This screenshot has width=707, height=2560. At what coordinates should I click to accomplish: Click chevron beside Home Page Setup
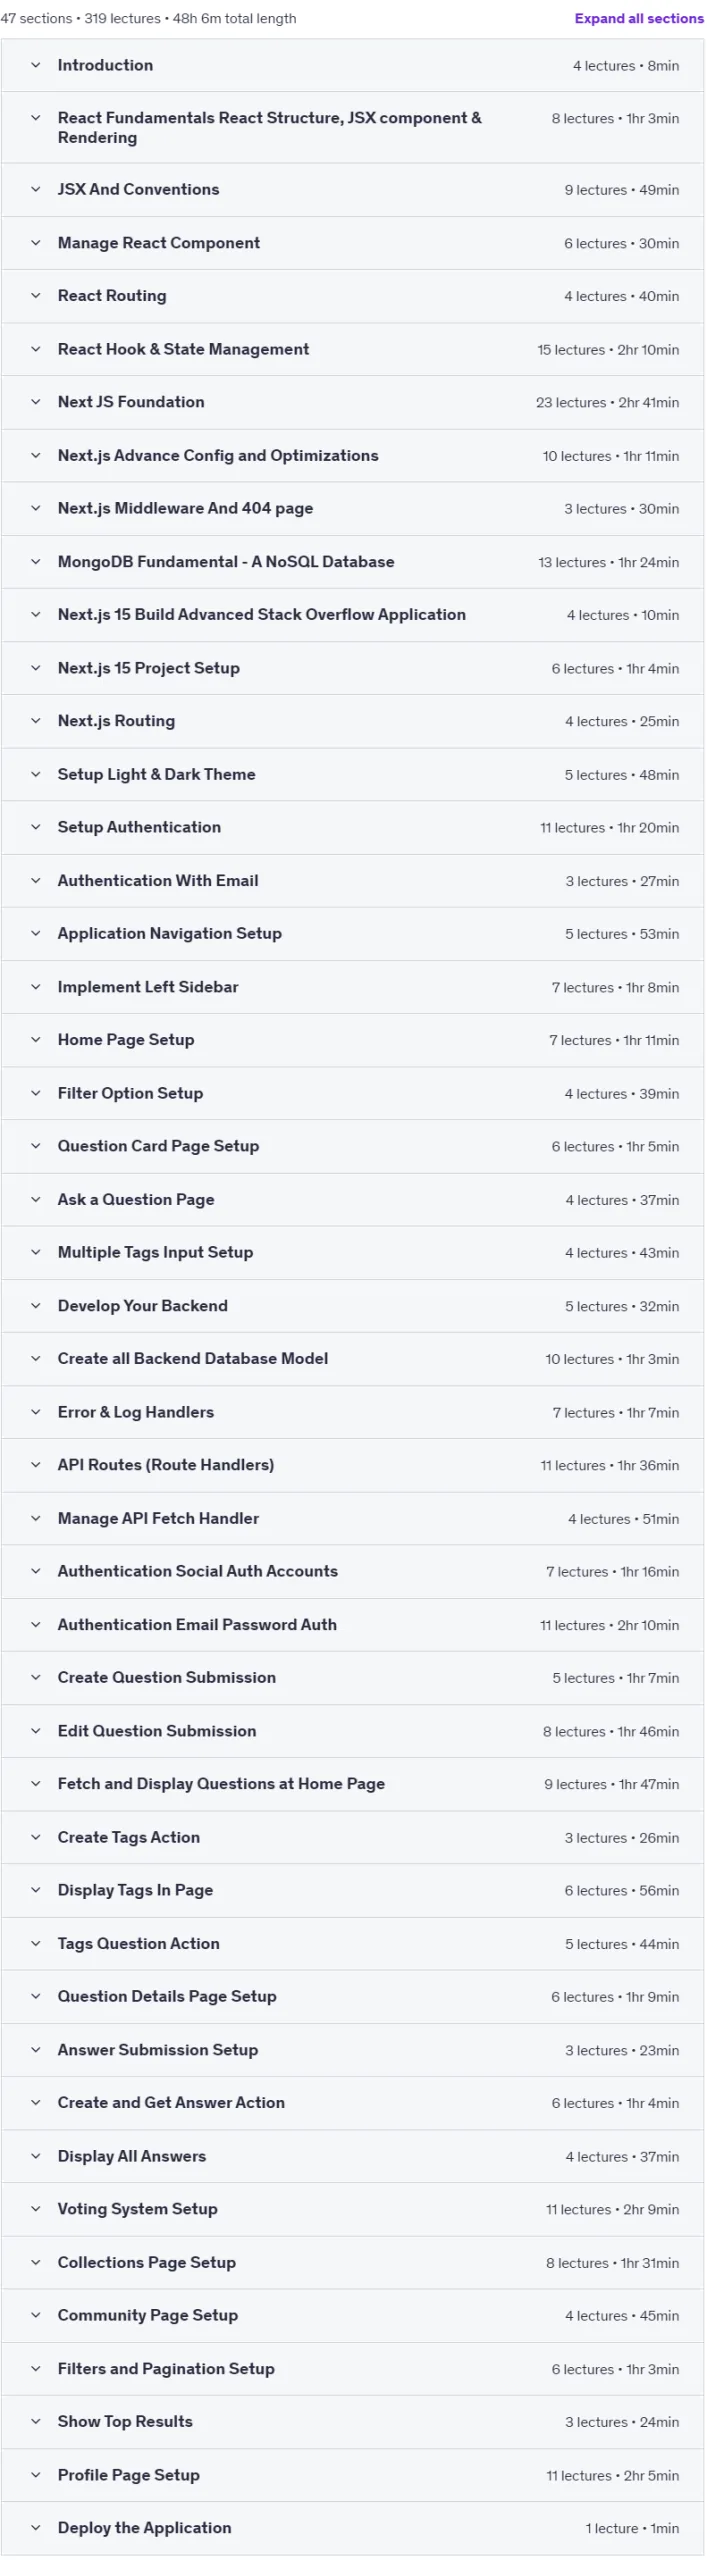click(36, 1040)
